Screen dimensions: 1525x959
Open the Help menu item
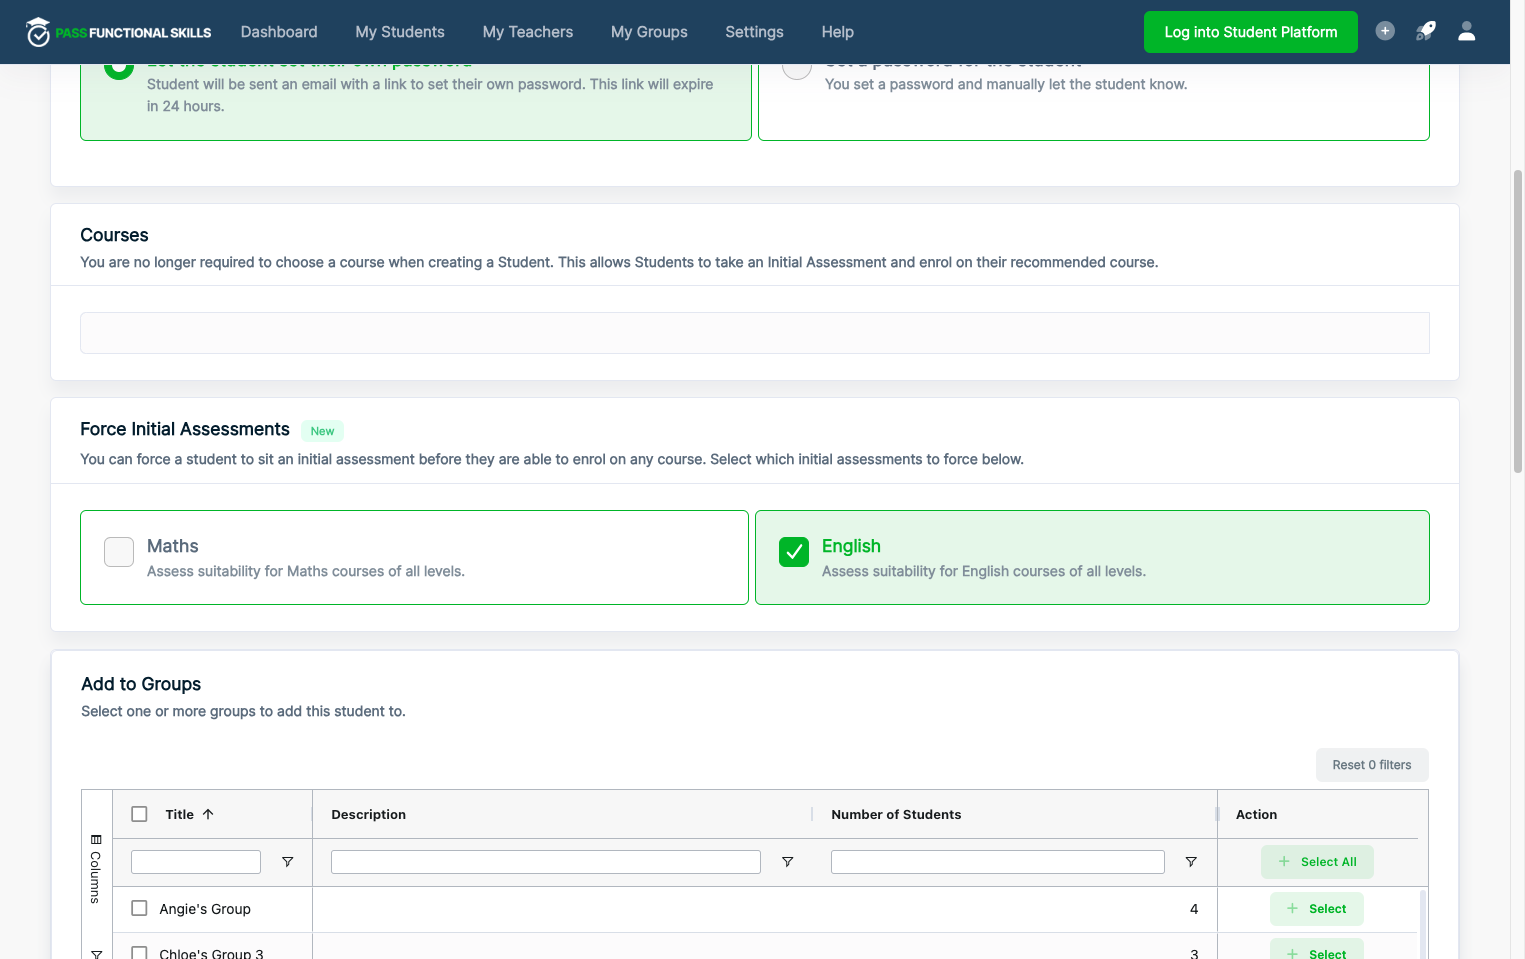837,32
